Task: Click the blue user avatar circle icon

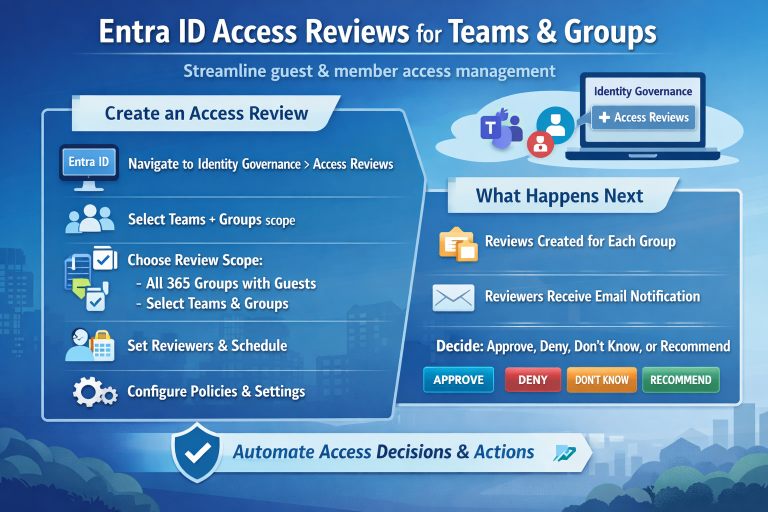Action: point(555,125)
